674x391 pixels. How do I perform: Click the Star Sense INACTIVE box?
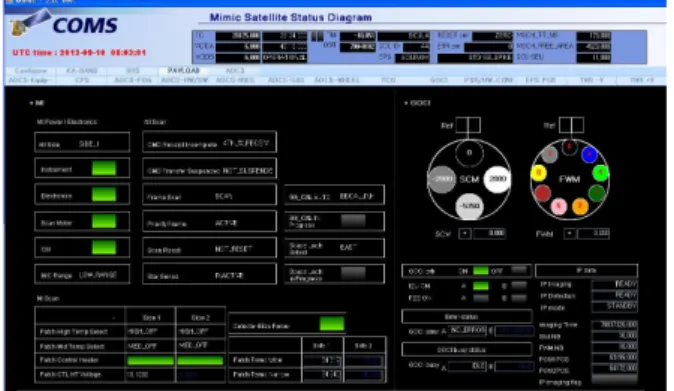click(209, 275)
